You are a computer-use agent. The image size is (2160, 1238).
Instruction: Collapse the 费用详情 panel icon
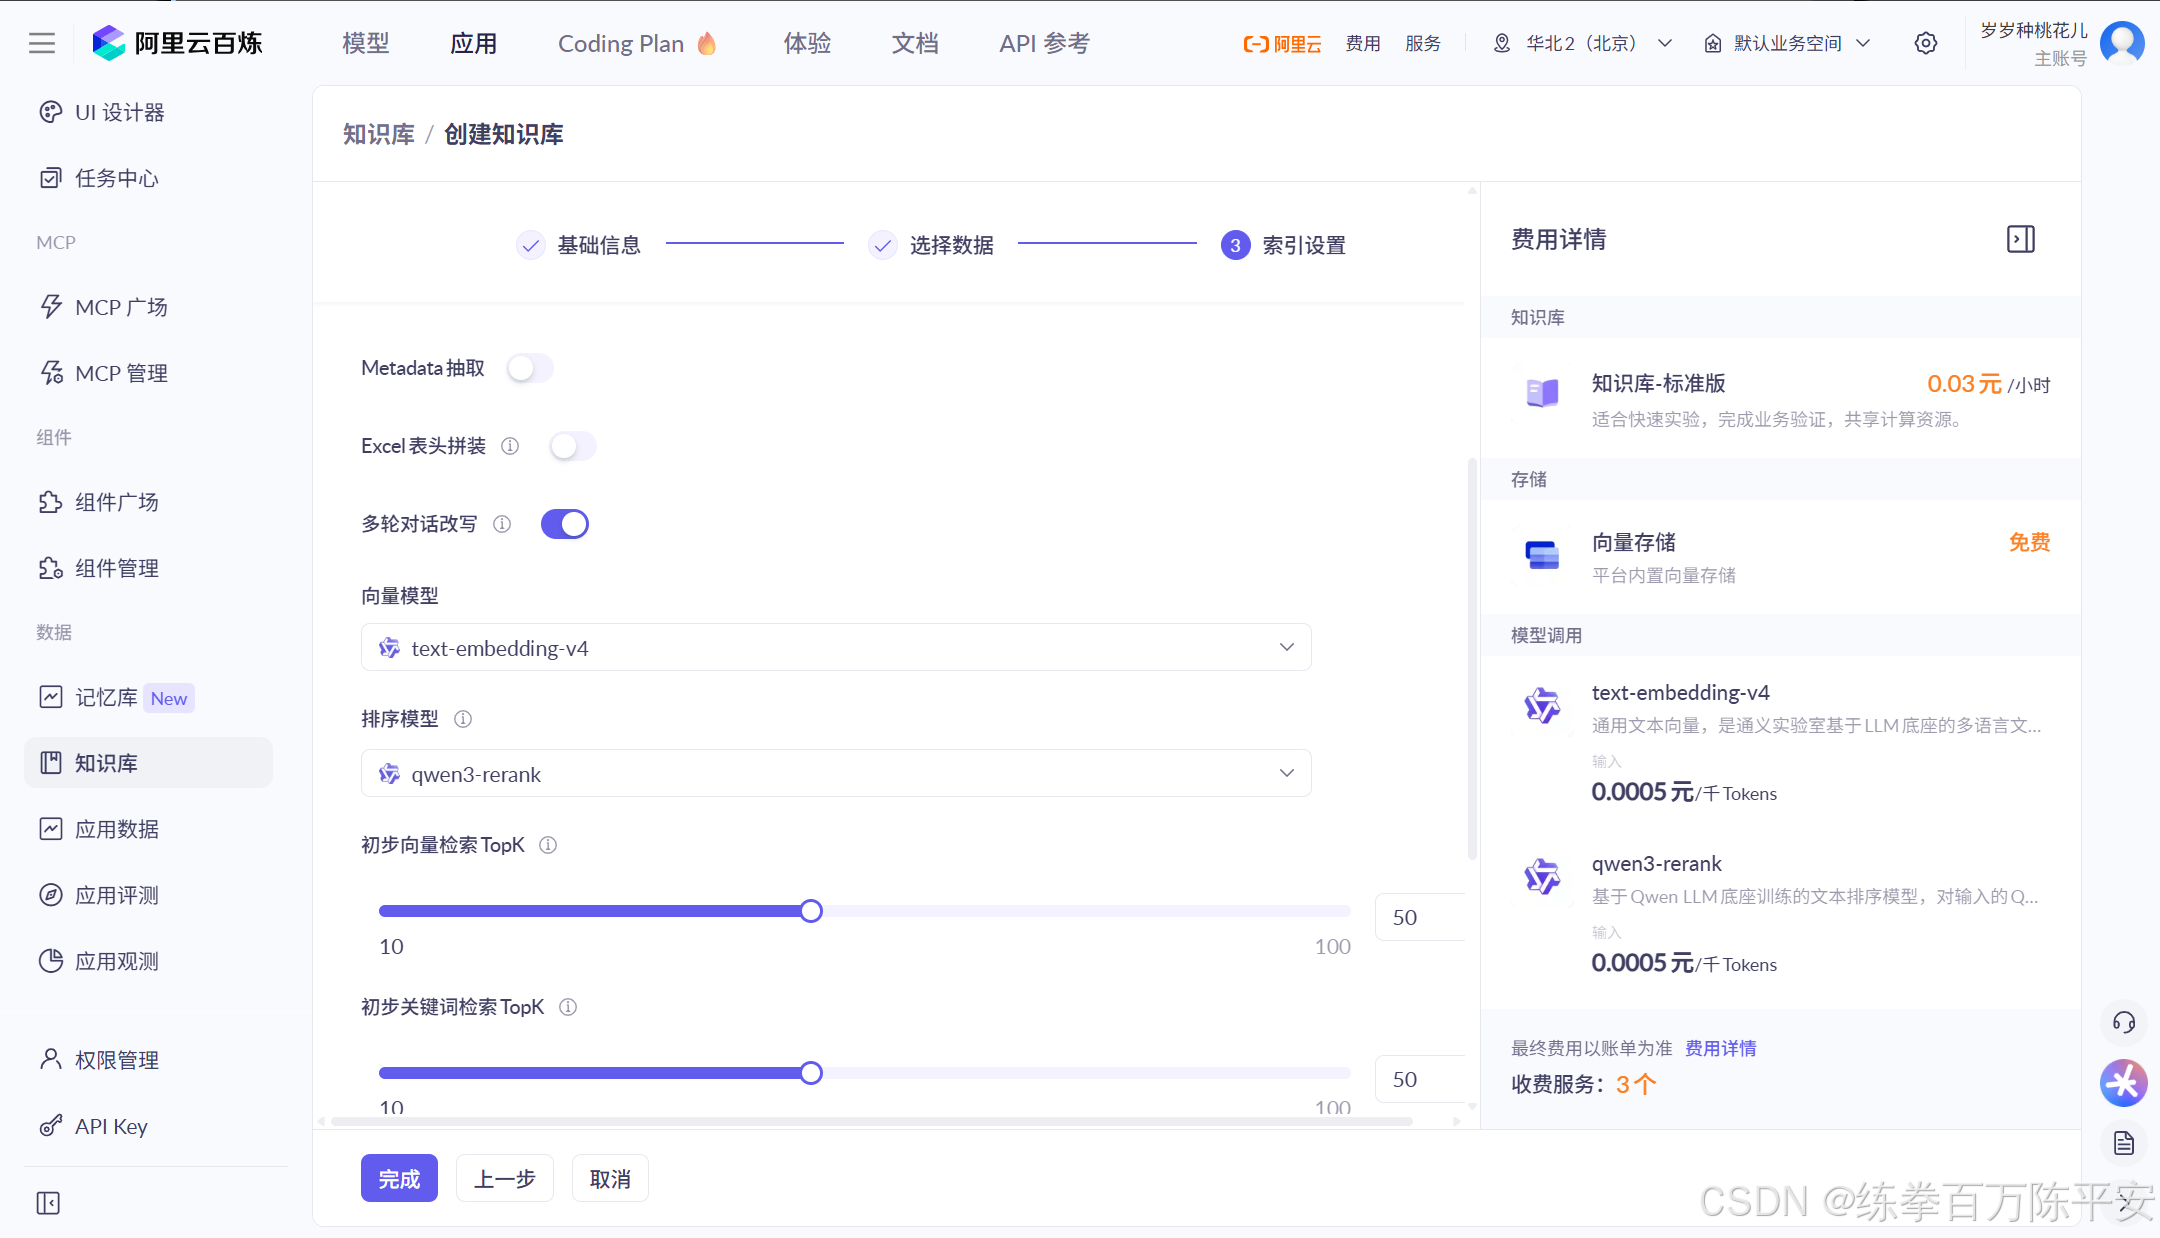(2020, 239)
